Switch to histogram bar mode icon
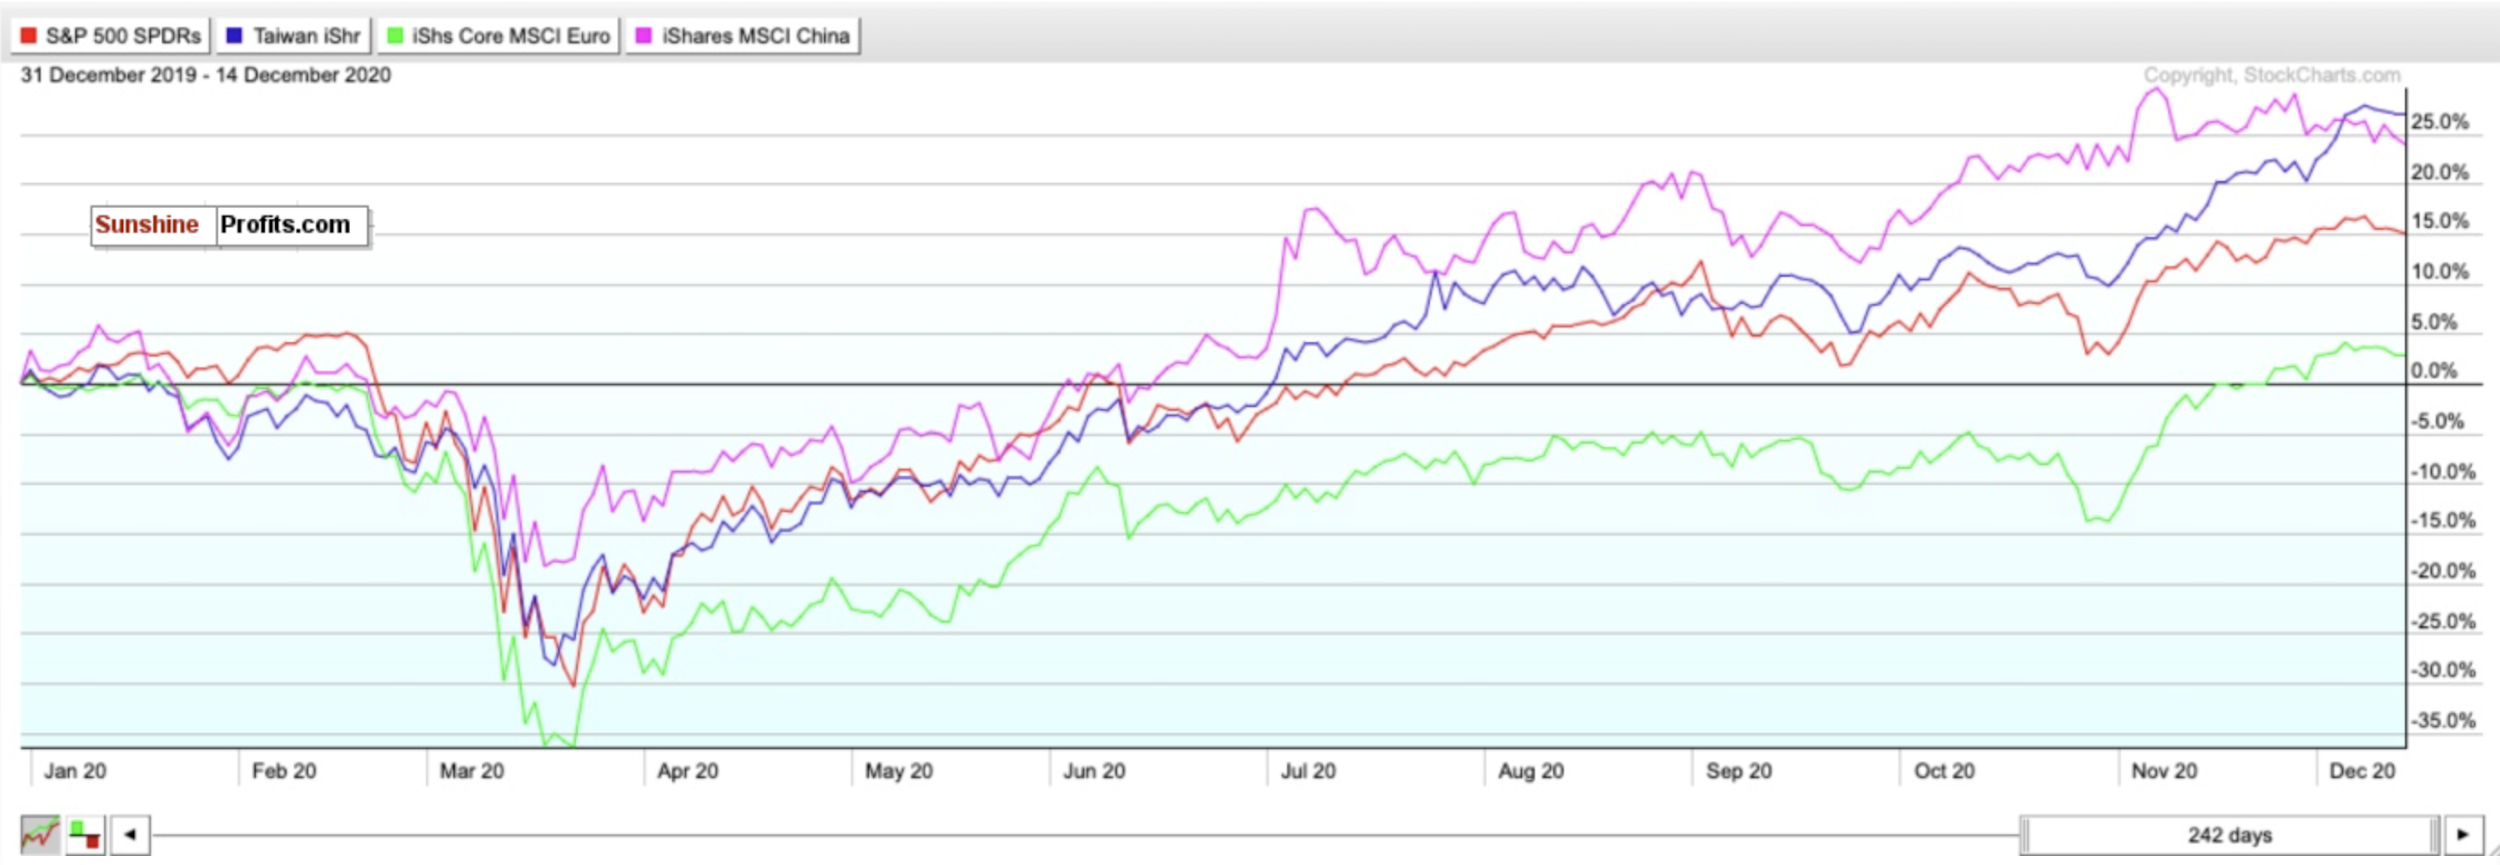 (x=85, y=834)
